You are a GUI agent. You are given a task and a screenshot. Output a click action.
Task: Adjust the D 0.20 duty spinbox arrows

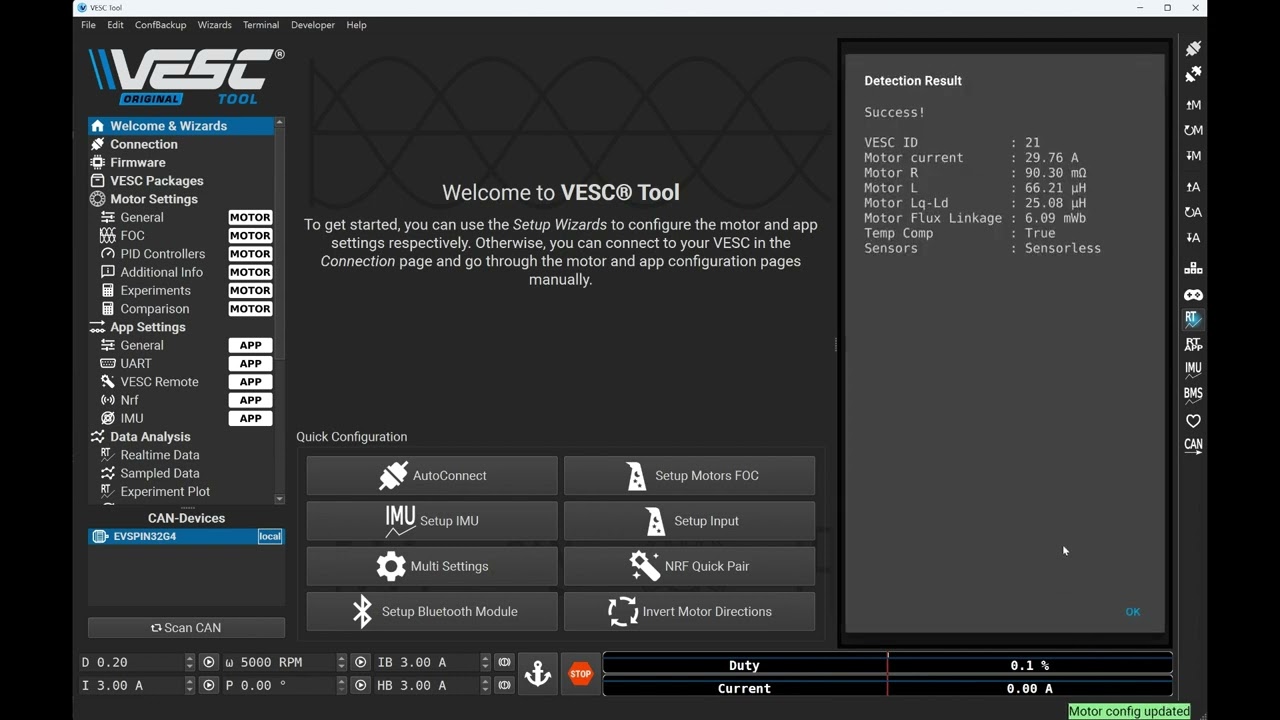click(x=190, y=662)
